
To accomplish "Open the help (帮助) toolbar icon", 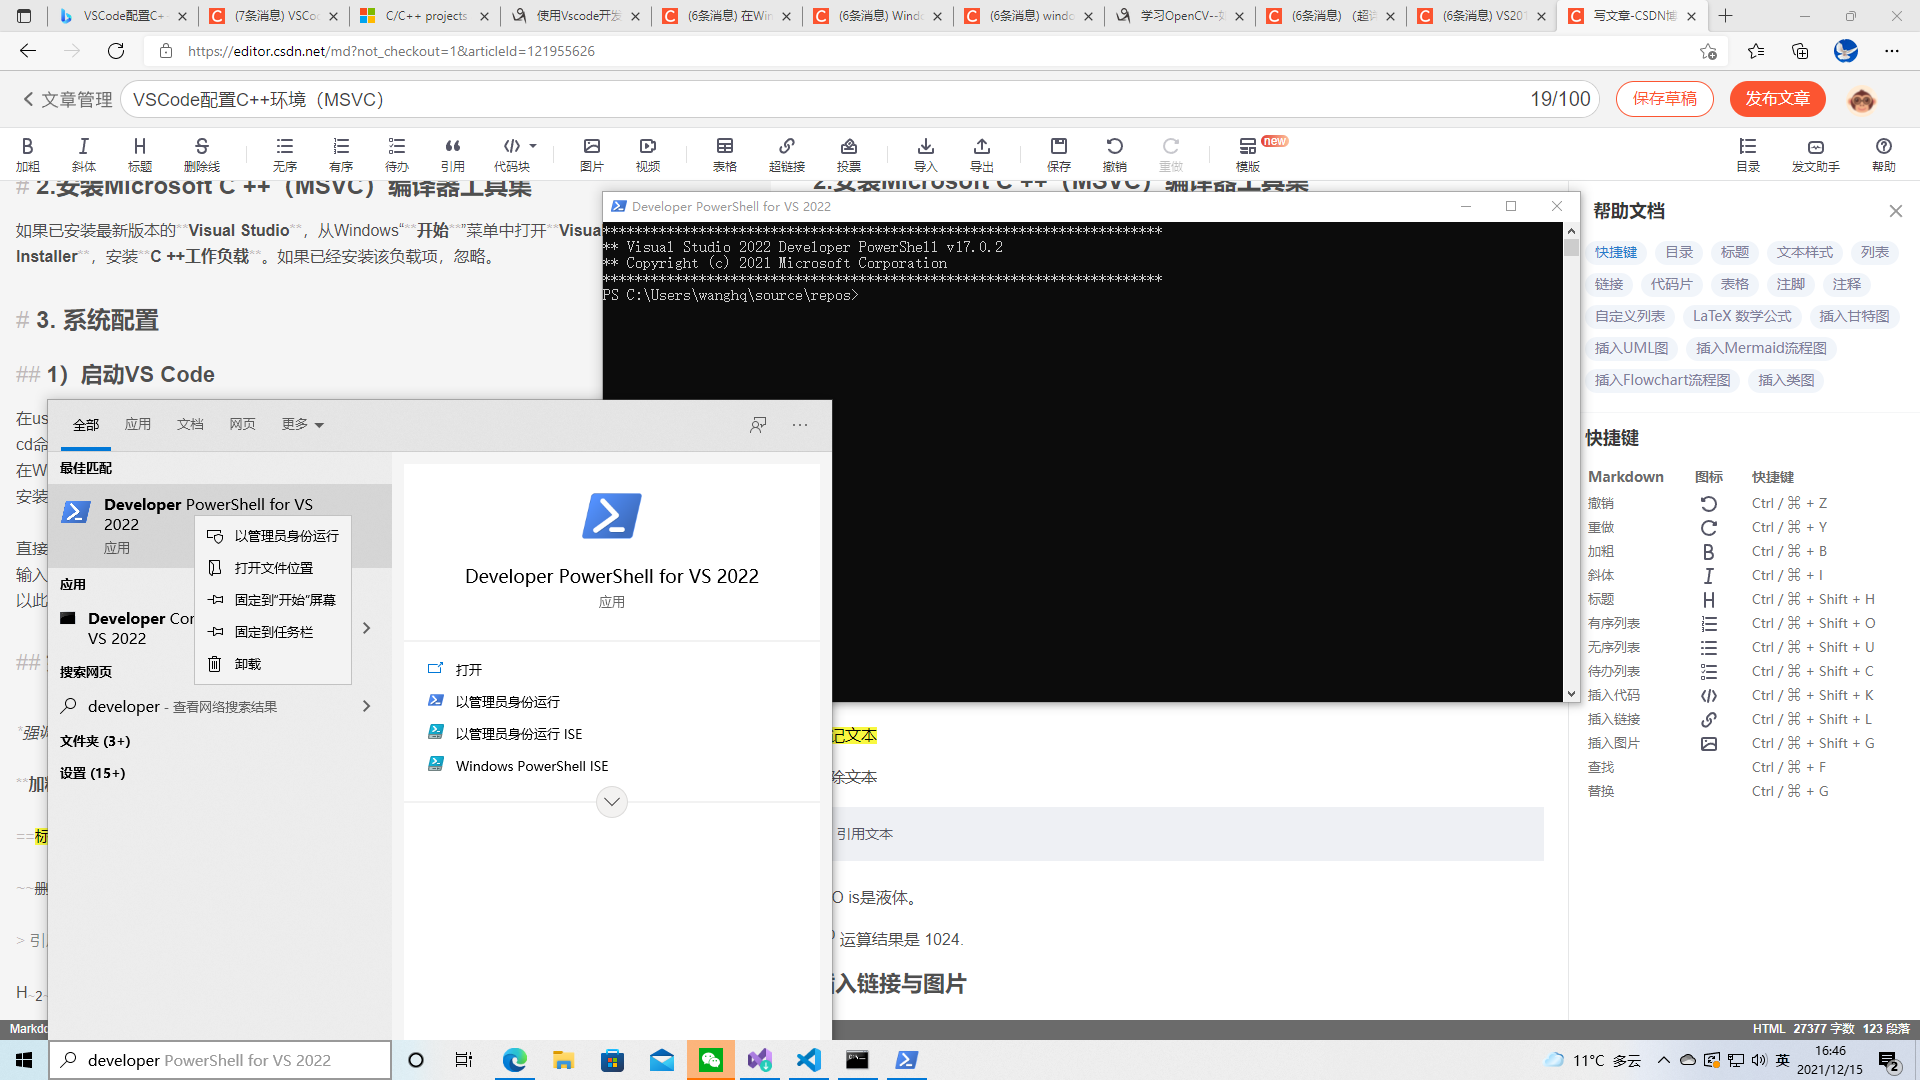I will pos(1884,154).
